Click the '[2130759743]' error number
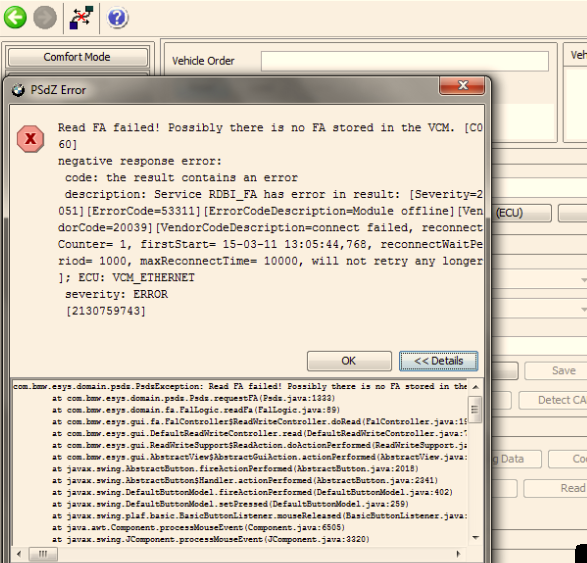Screen dimensions: 587x563 click(106, 311)
